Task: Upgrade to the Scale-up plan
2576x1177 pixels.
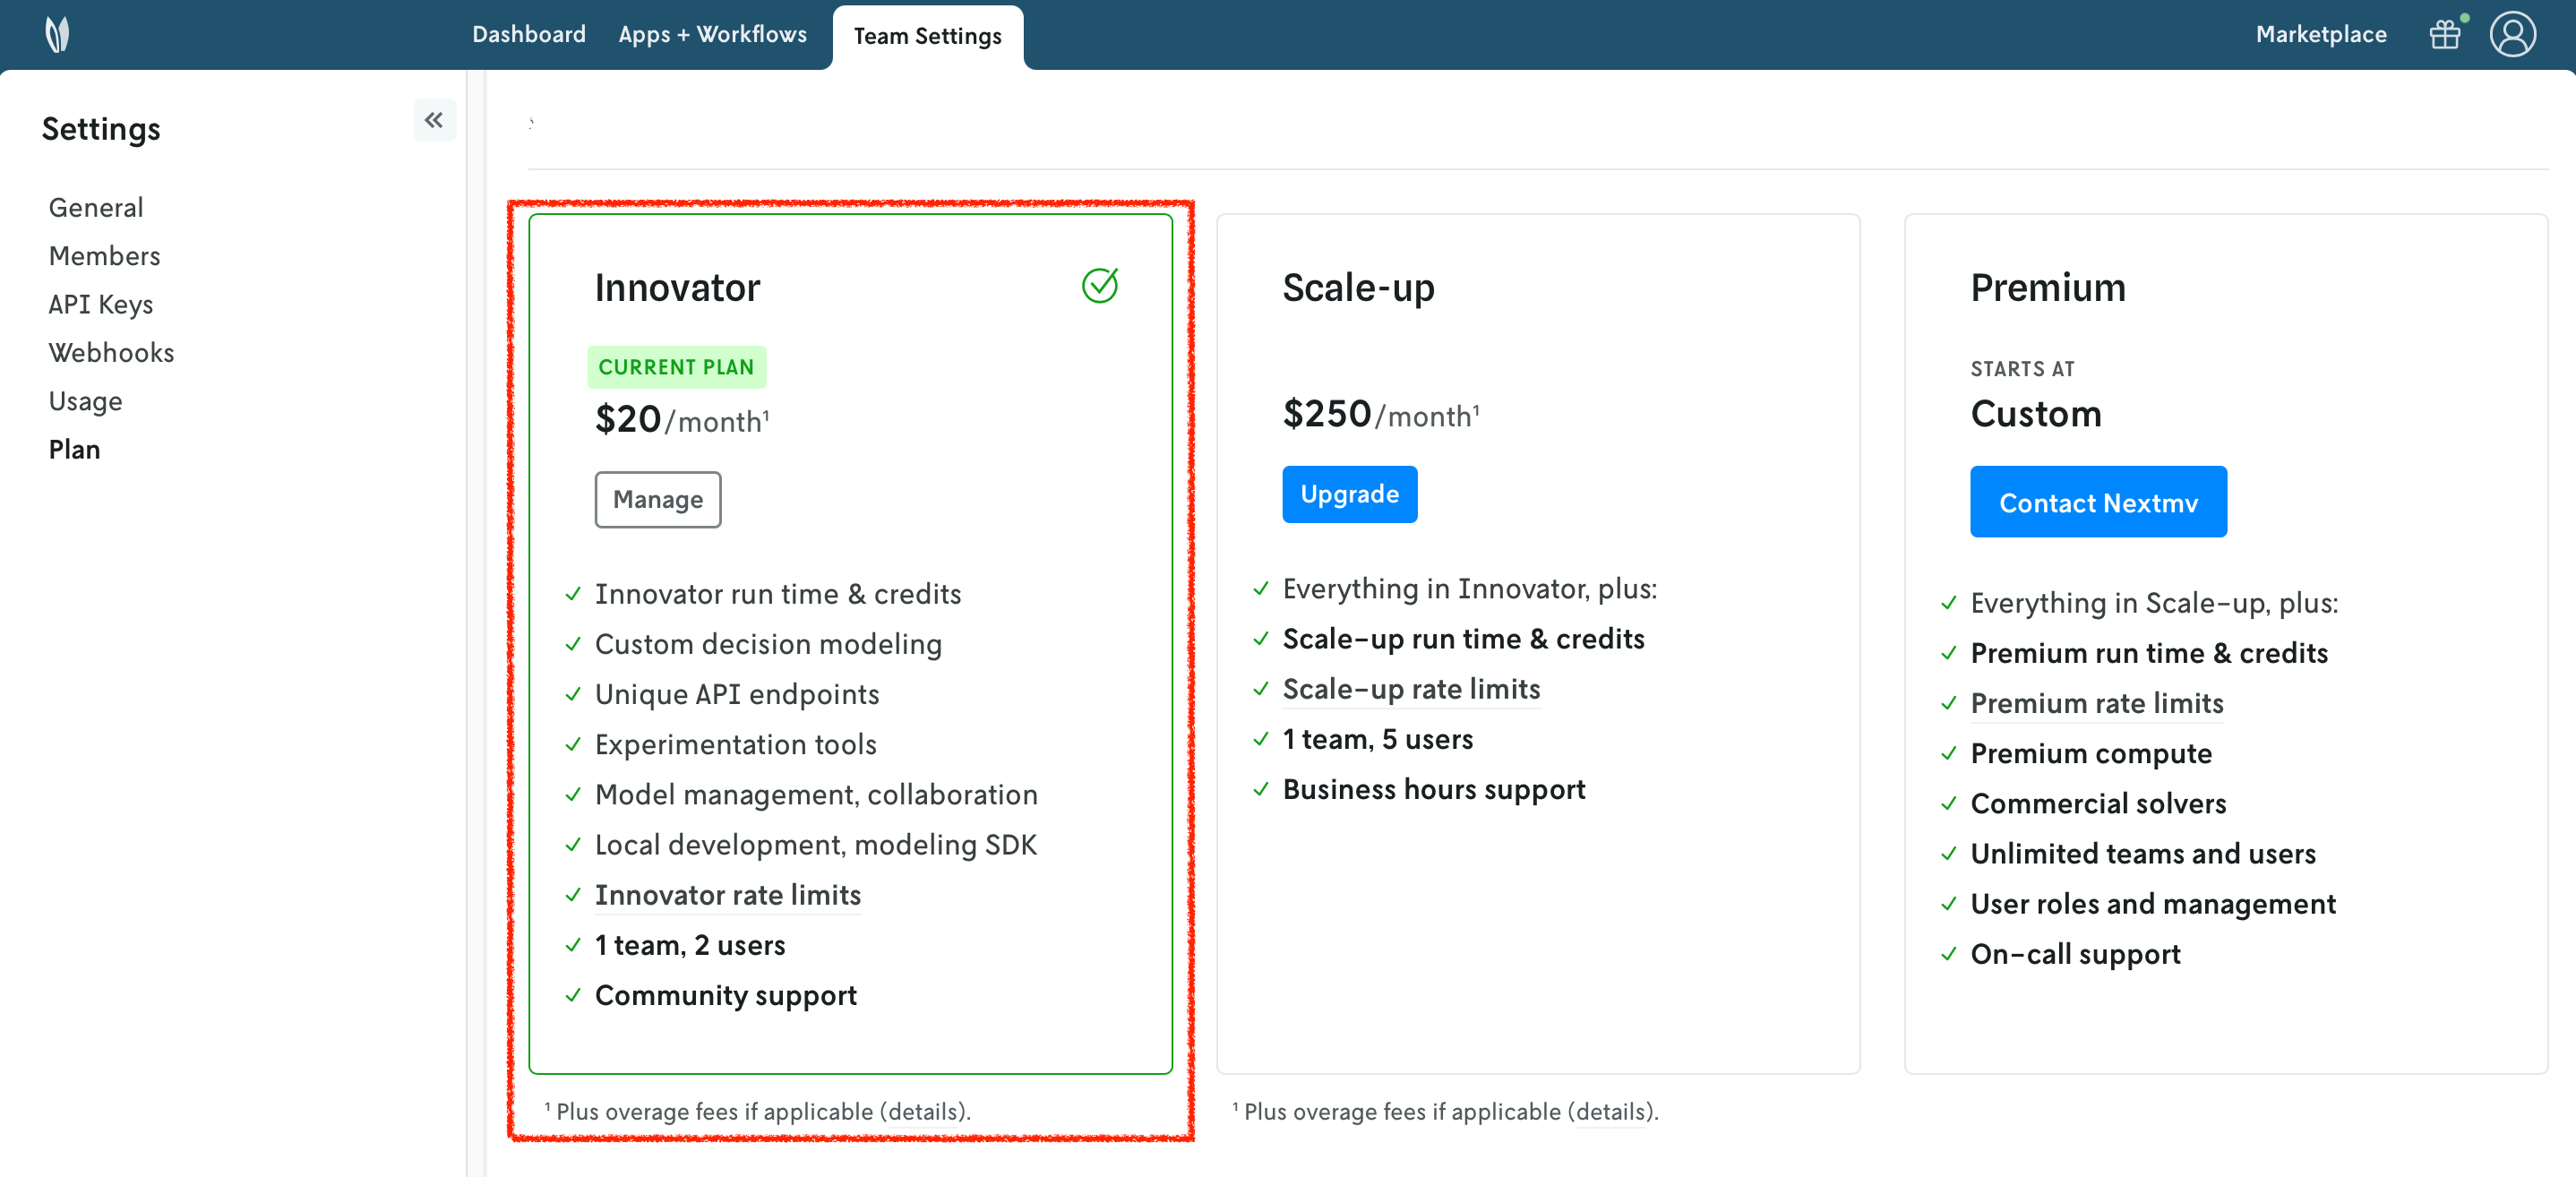Action: point(1349,494)
